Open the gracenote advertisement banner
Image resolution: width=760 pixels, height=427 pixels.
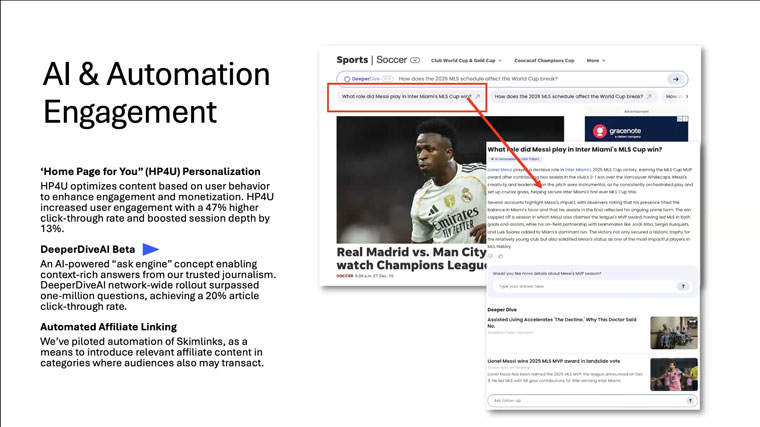point(636,129)
